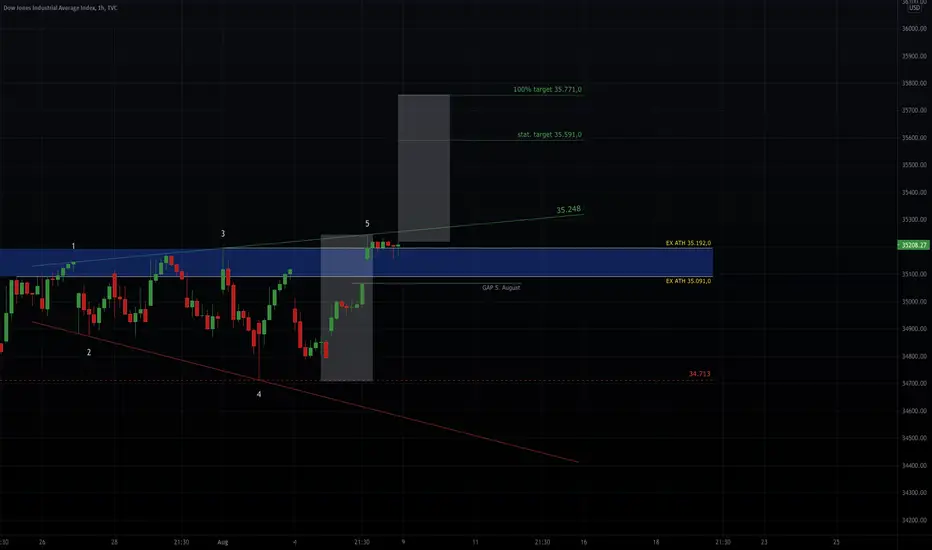Click the Aug label on the time axis
The width and height of the screenshot is (932, 550).
point(223,542)
